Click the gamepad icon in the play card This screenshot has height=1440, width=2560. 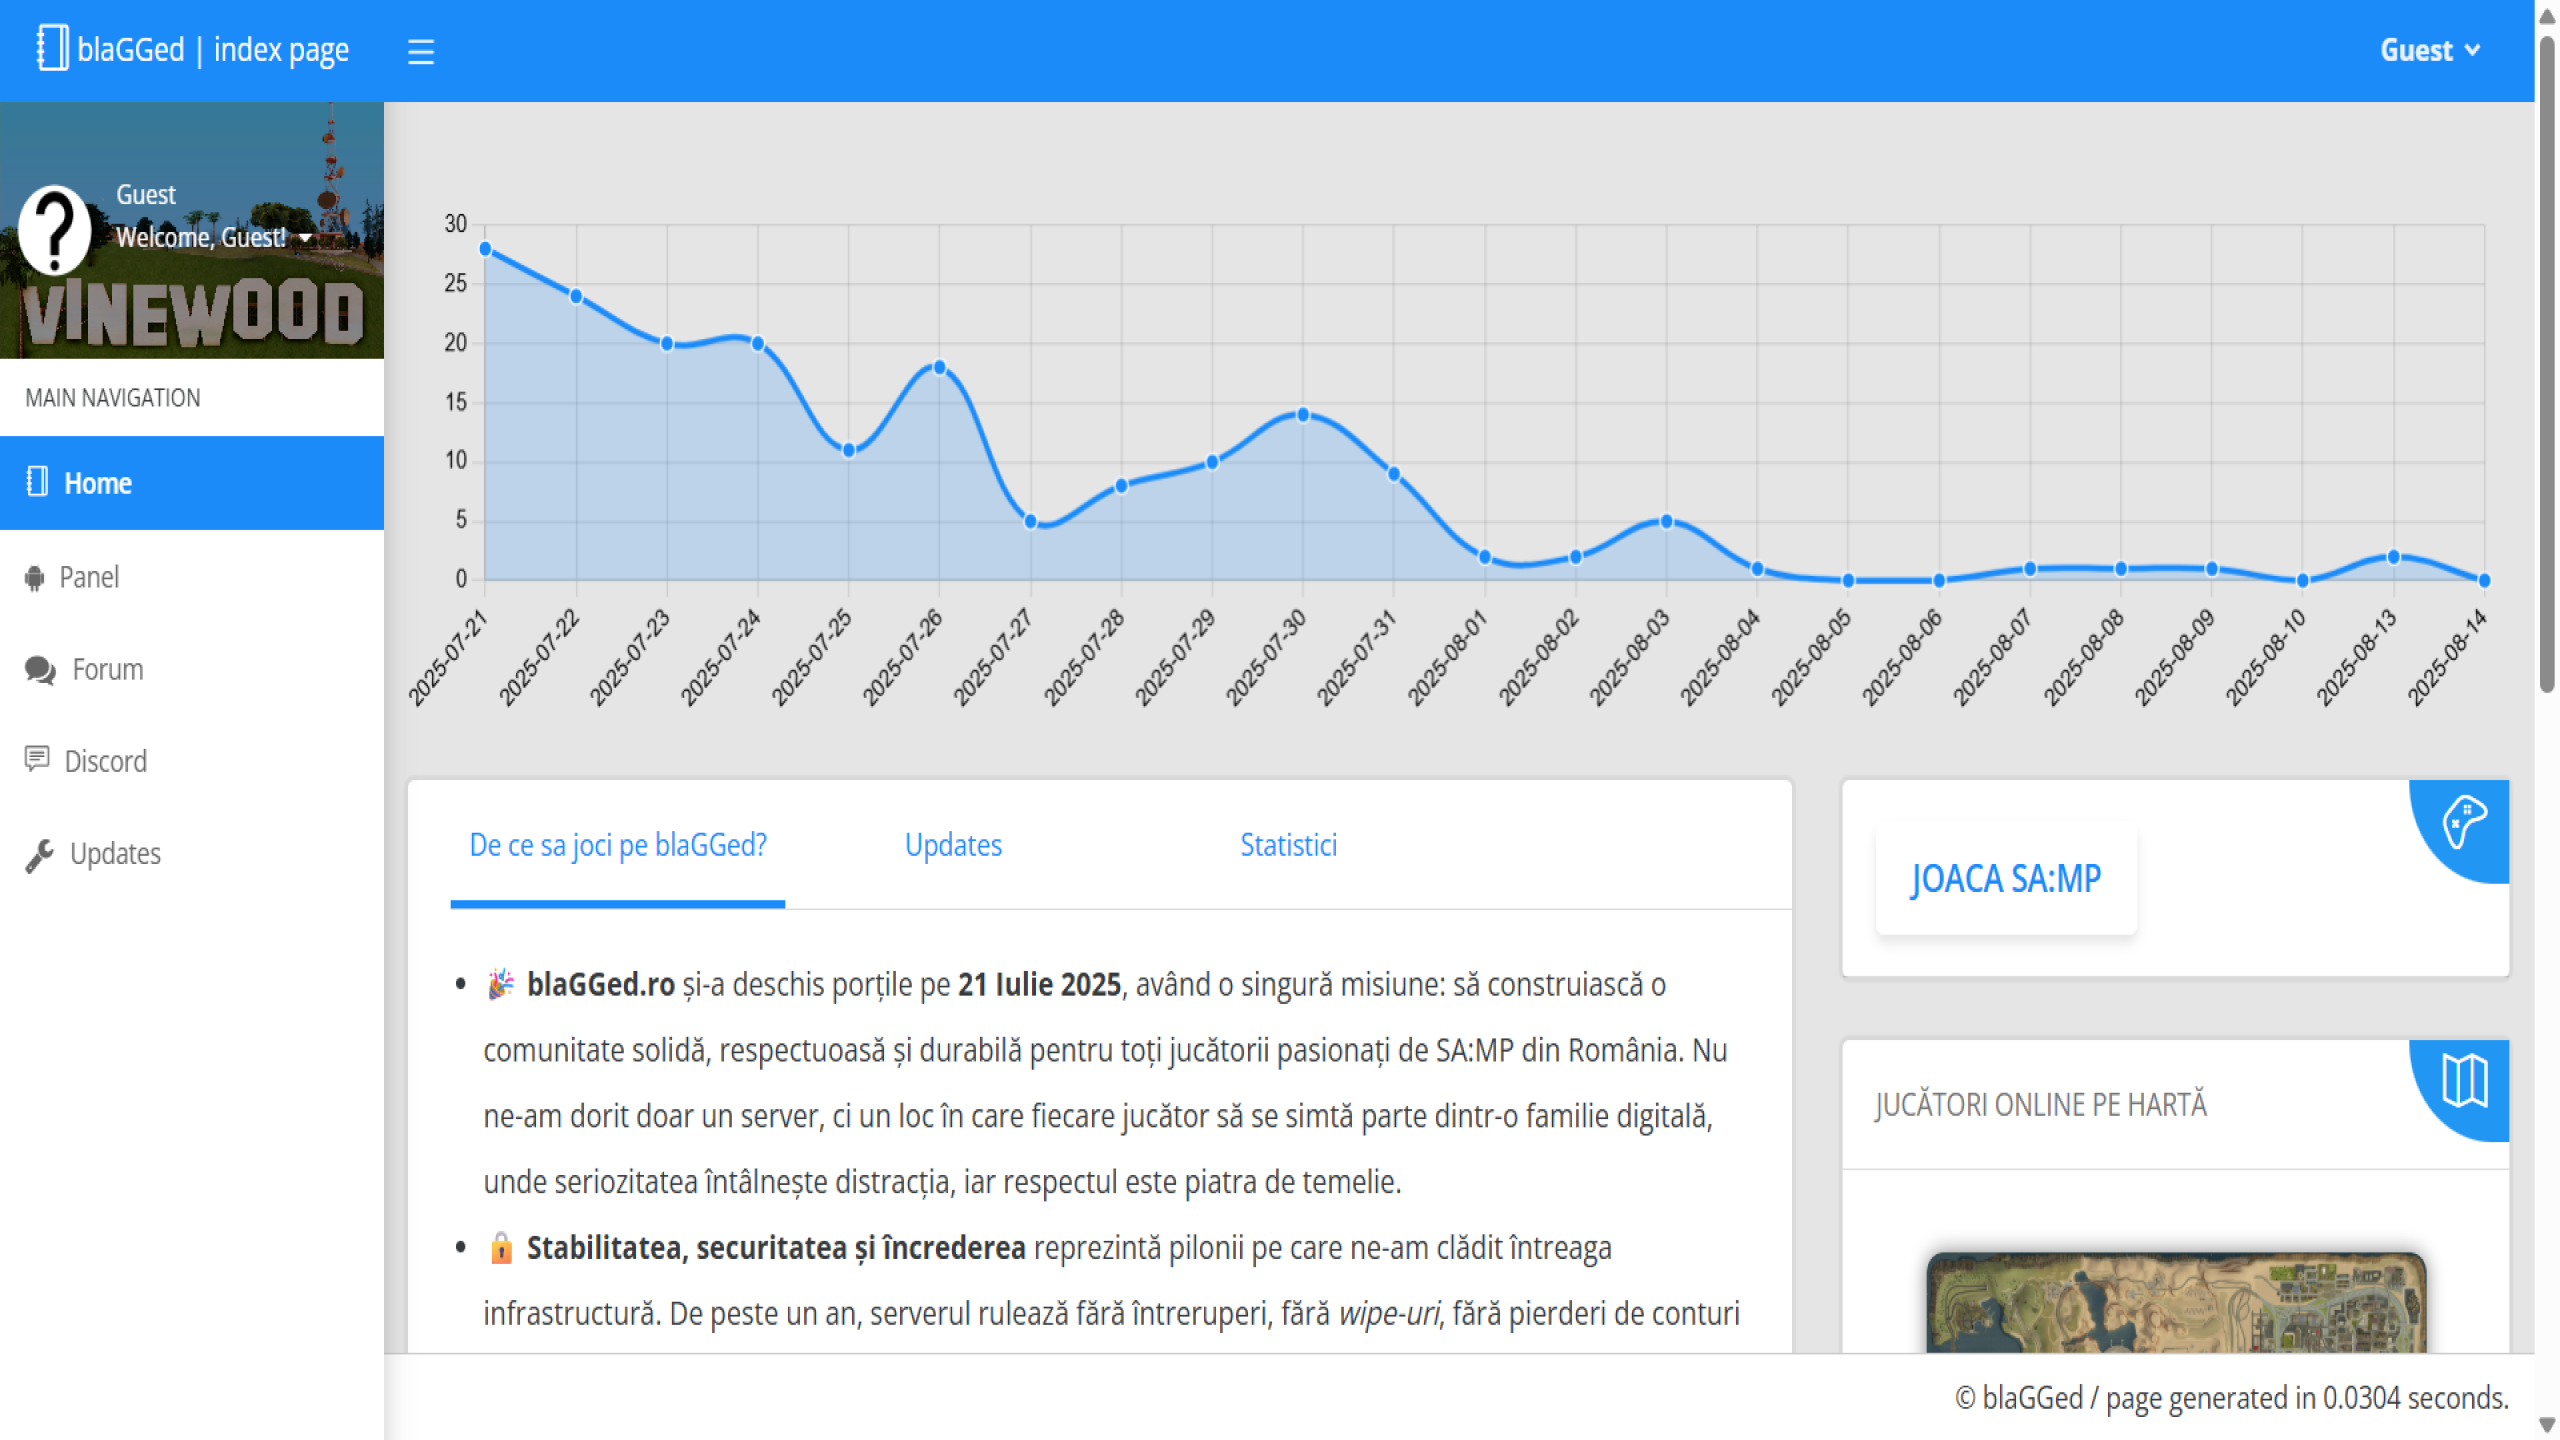(x=2463, y=824)
